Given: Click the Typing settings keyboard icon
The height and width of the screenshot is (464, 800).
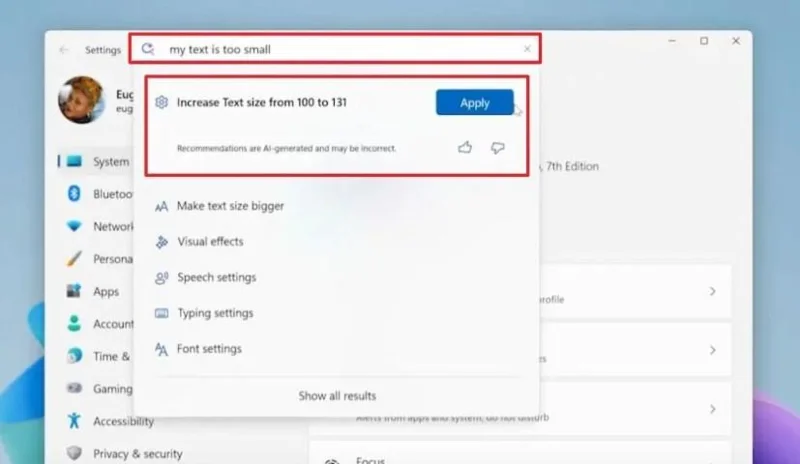Looking at the screenshot, I should 161,313.
